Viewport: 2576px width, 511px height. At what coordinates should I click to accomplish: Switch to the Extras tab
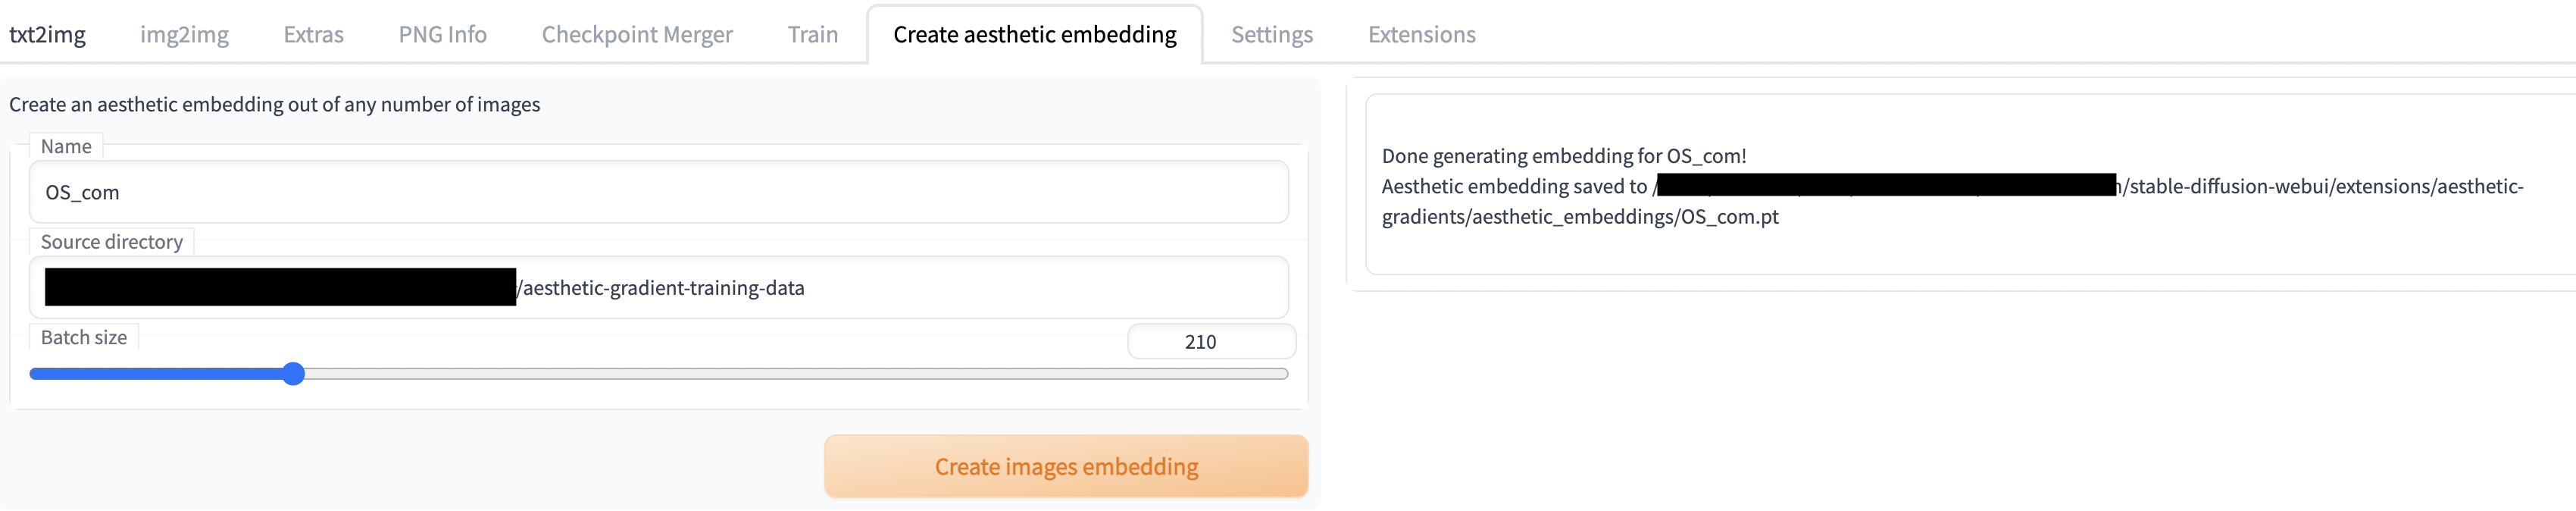coord(313,34)
